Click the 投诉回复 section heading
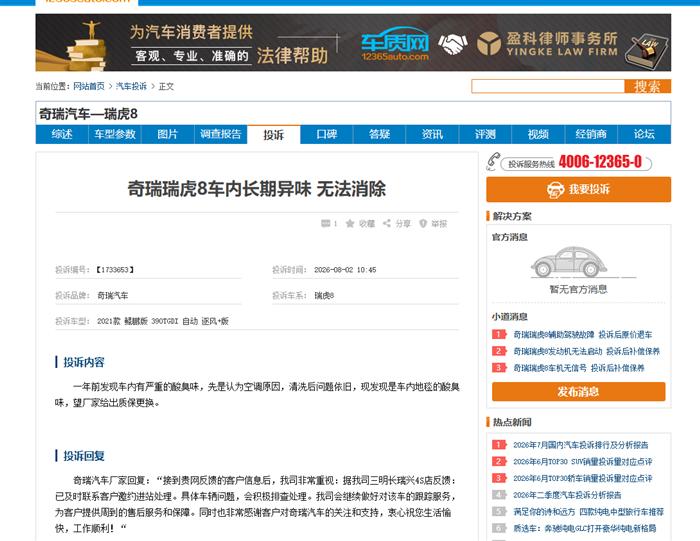Image resolution: width=700 pixels, height=541 pixels. pos(83,456)
